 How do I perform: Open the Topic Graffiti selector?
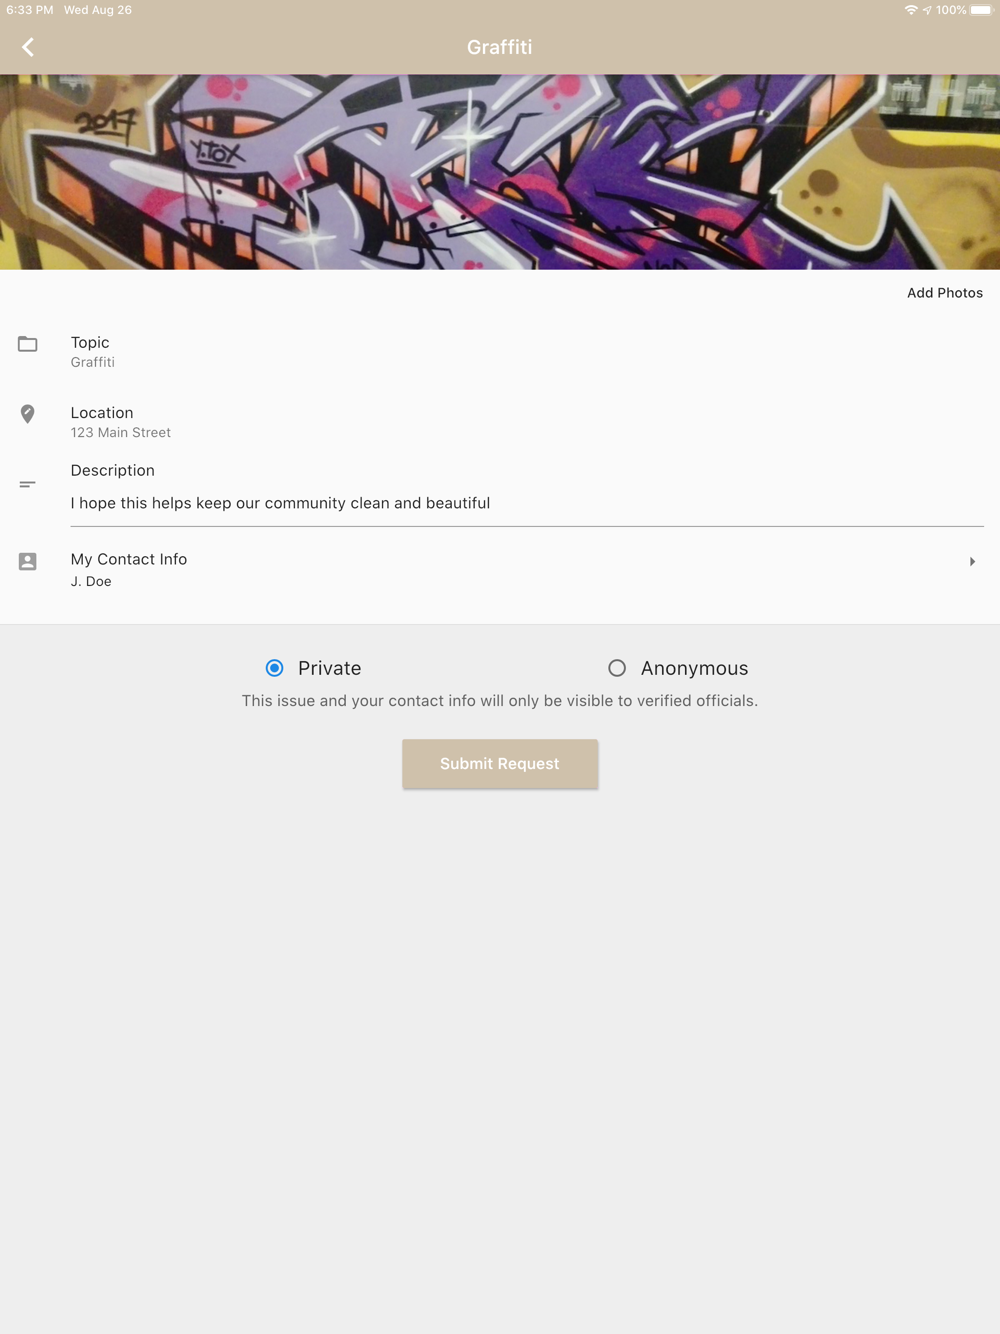tap(500, 352)
